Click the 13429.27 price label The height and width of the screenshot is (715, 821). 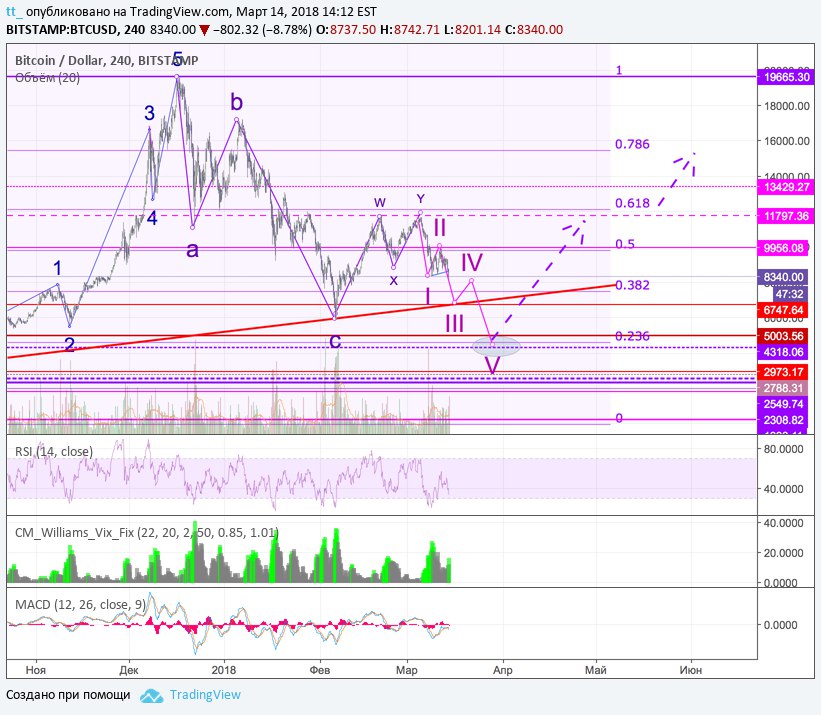click(785, 187)
